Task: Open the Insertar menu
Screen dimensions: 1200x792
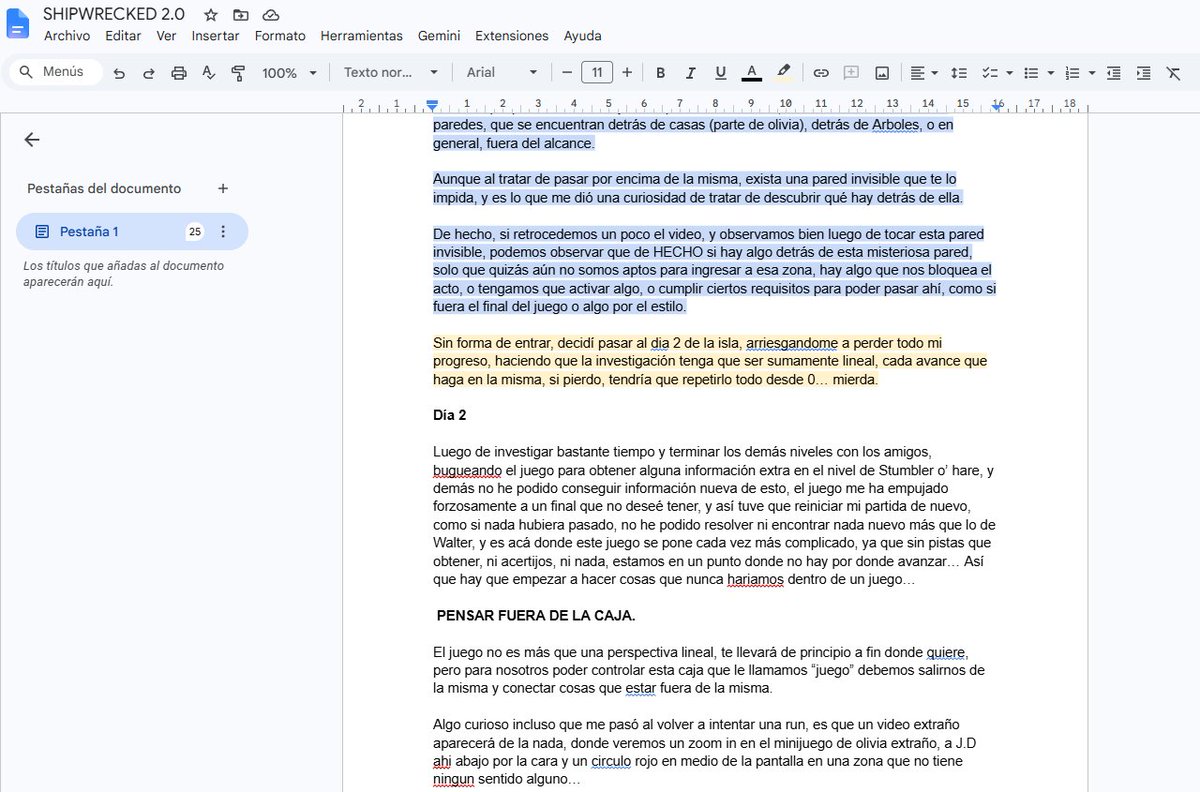Action: pos(216,36)
